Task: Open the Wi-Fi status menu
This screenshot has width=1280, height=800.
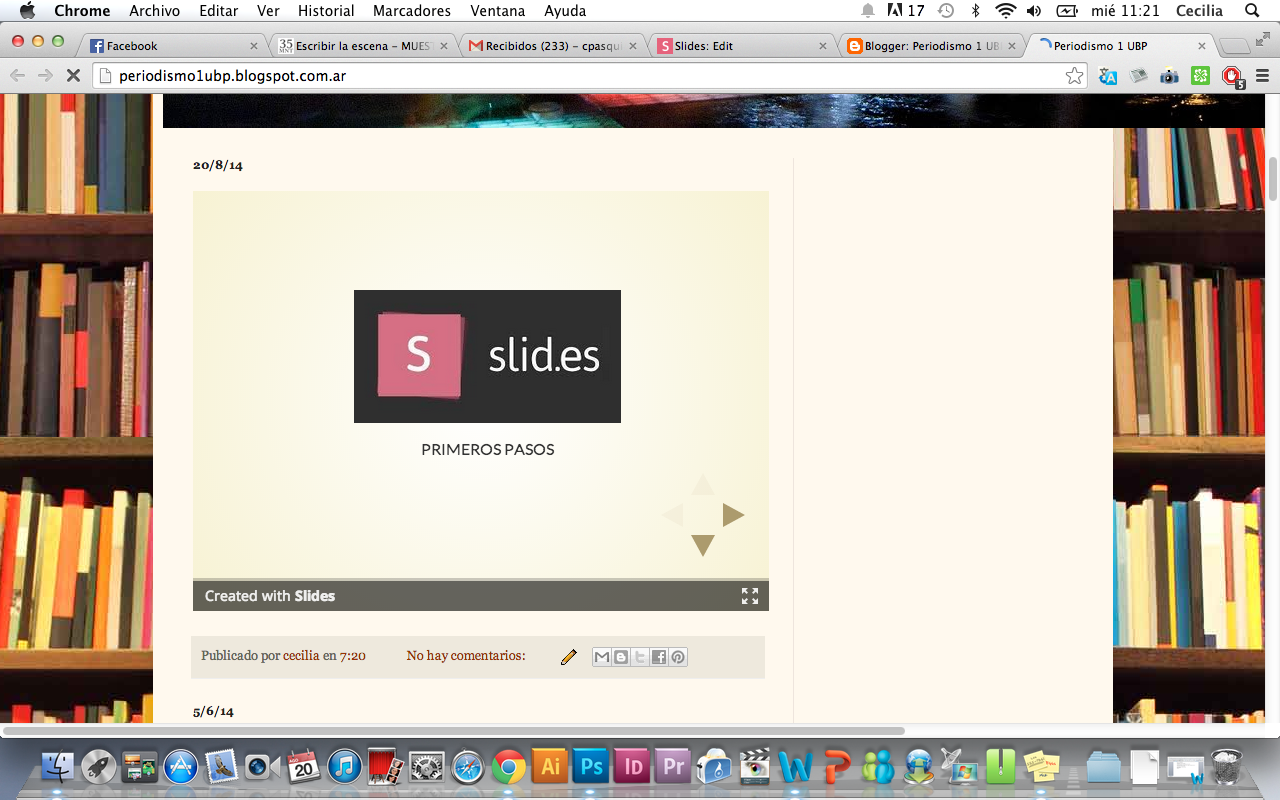Action: [x=1006, y=11]
